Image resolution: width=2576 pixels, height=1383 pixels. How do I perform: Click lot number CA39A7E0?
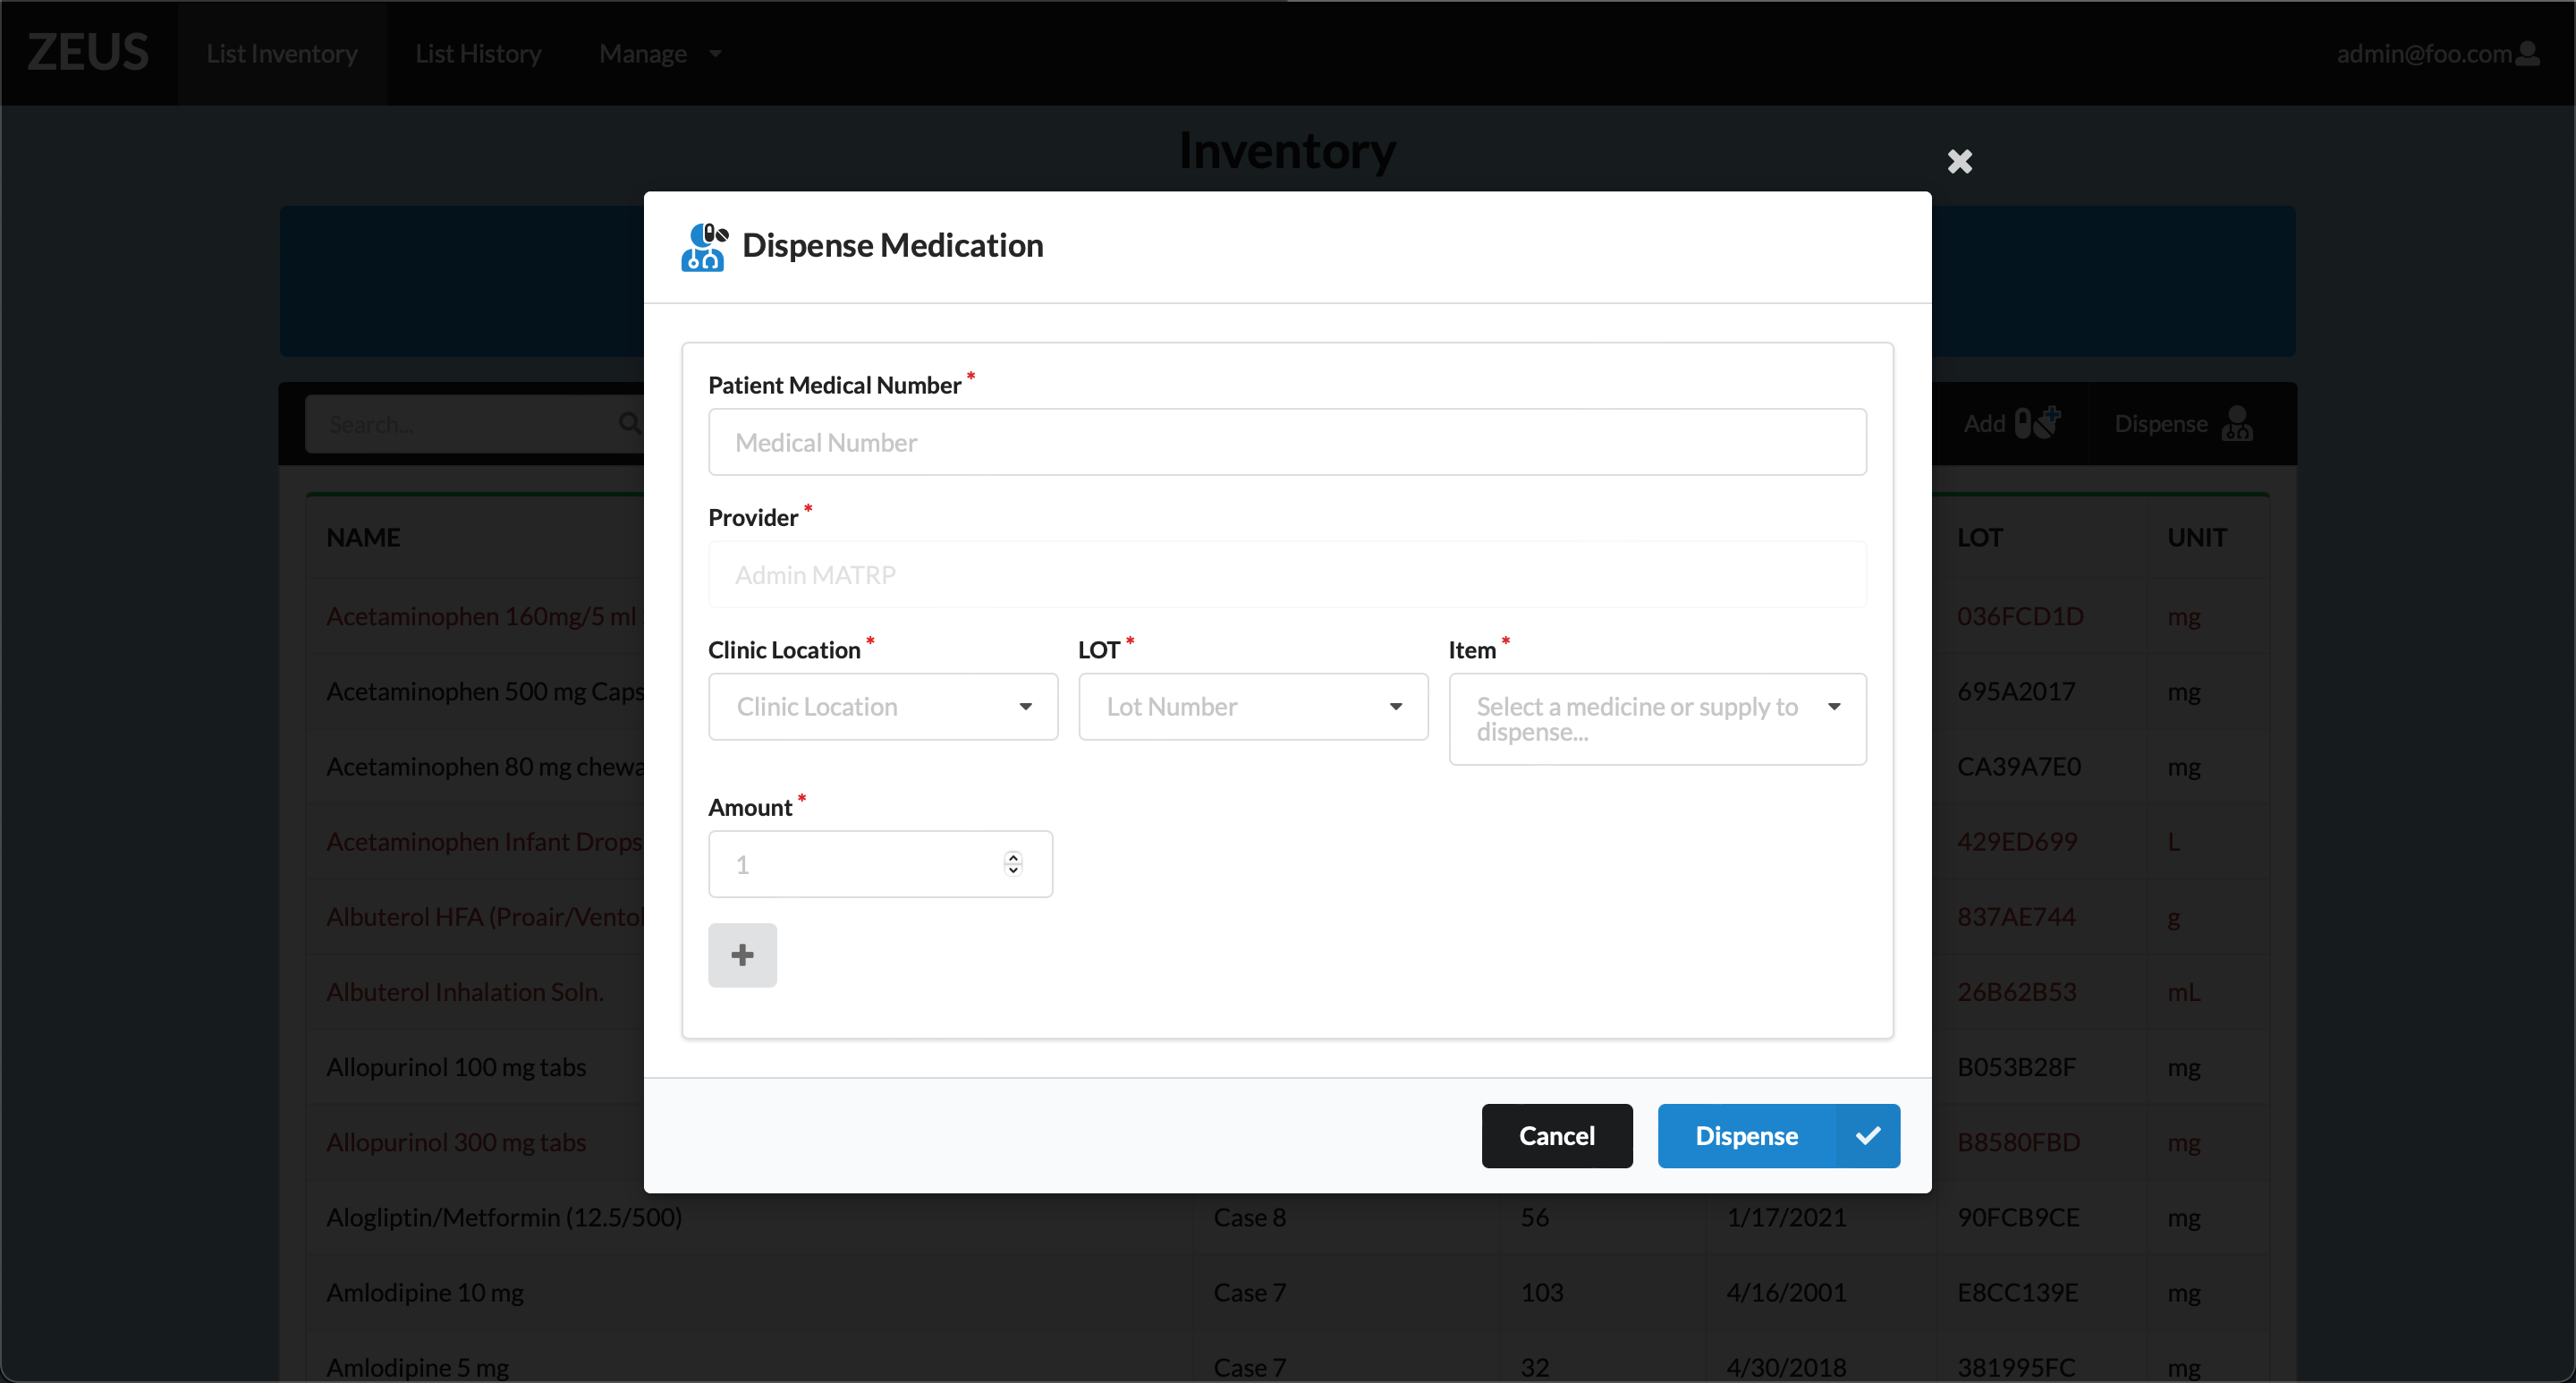coord(2019,766)
